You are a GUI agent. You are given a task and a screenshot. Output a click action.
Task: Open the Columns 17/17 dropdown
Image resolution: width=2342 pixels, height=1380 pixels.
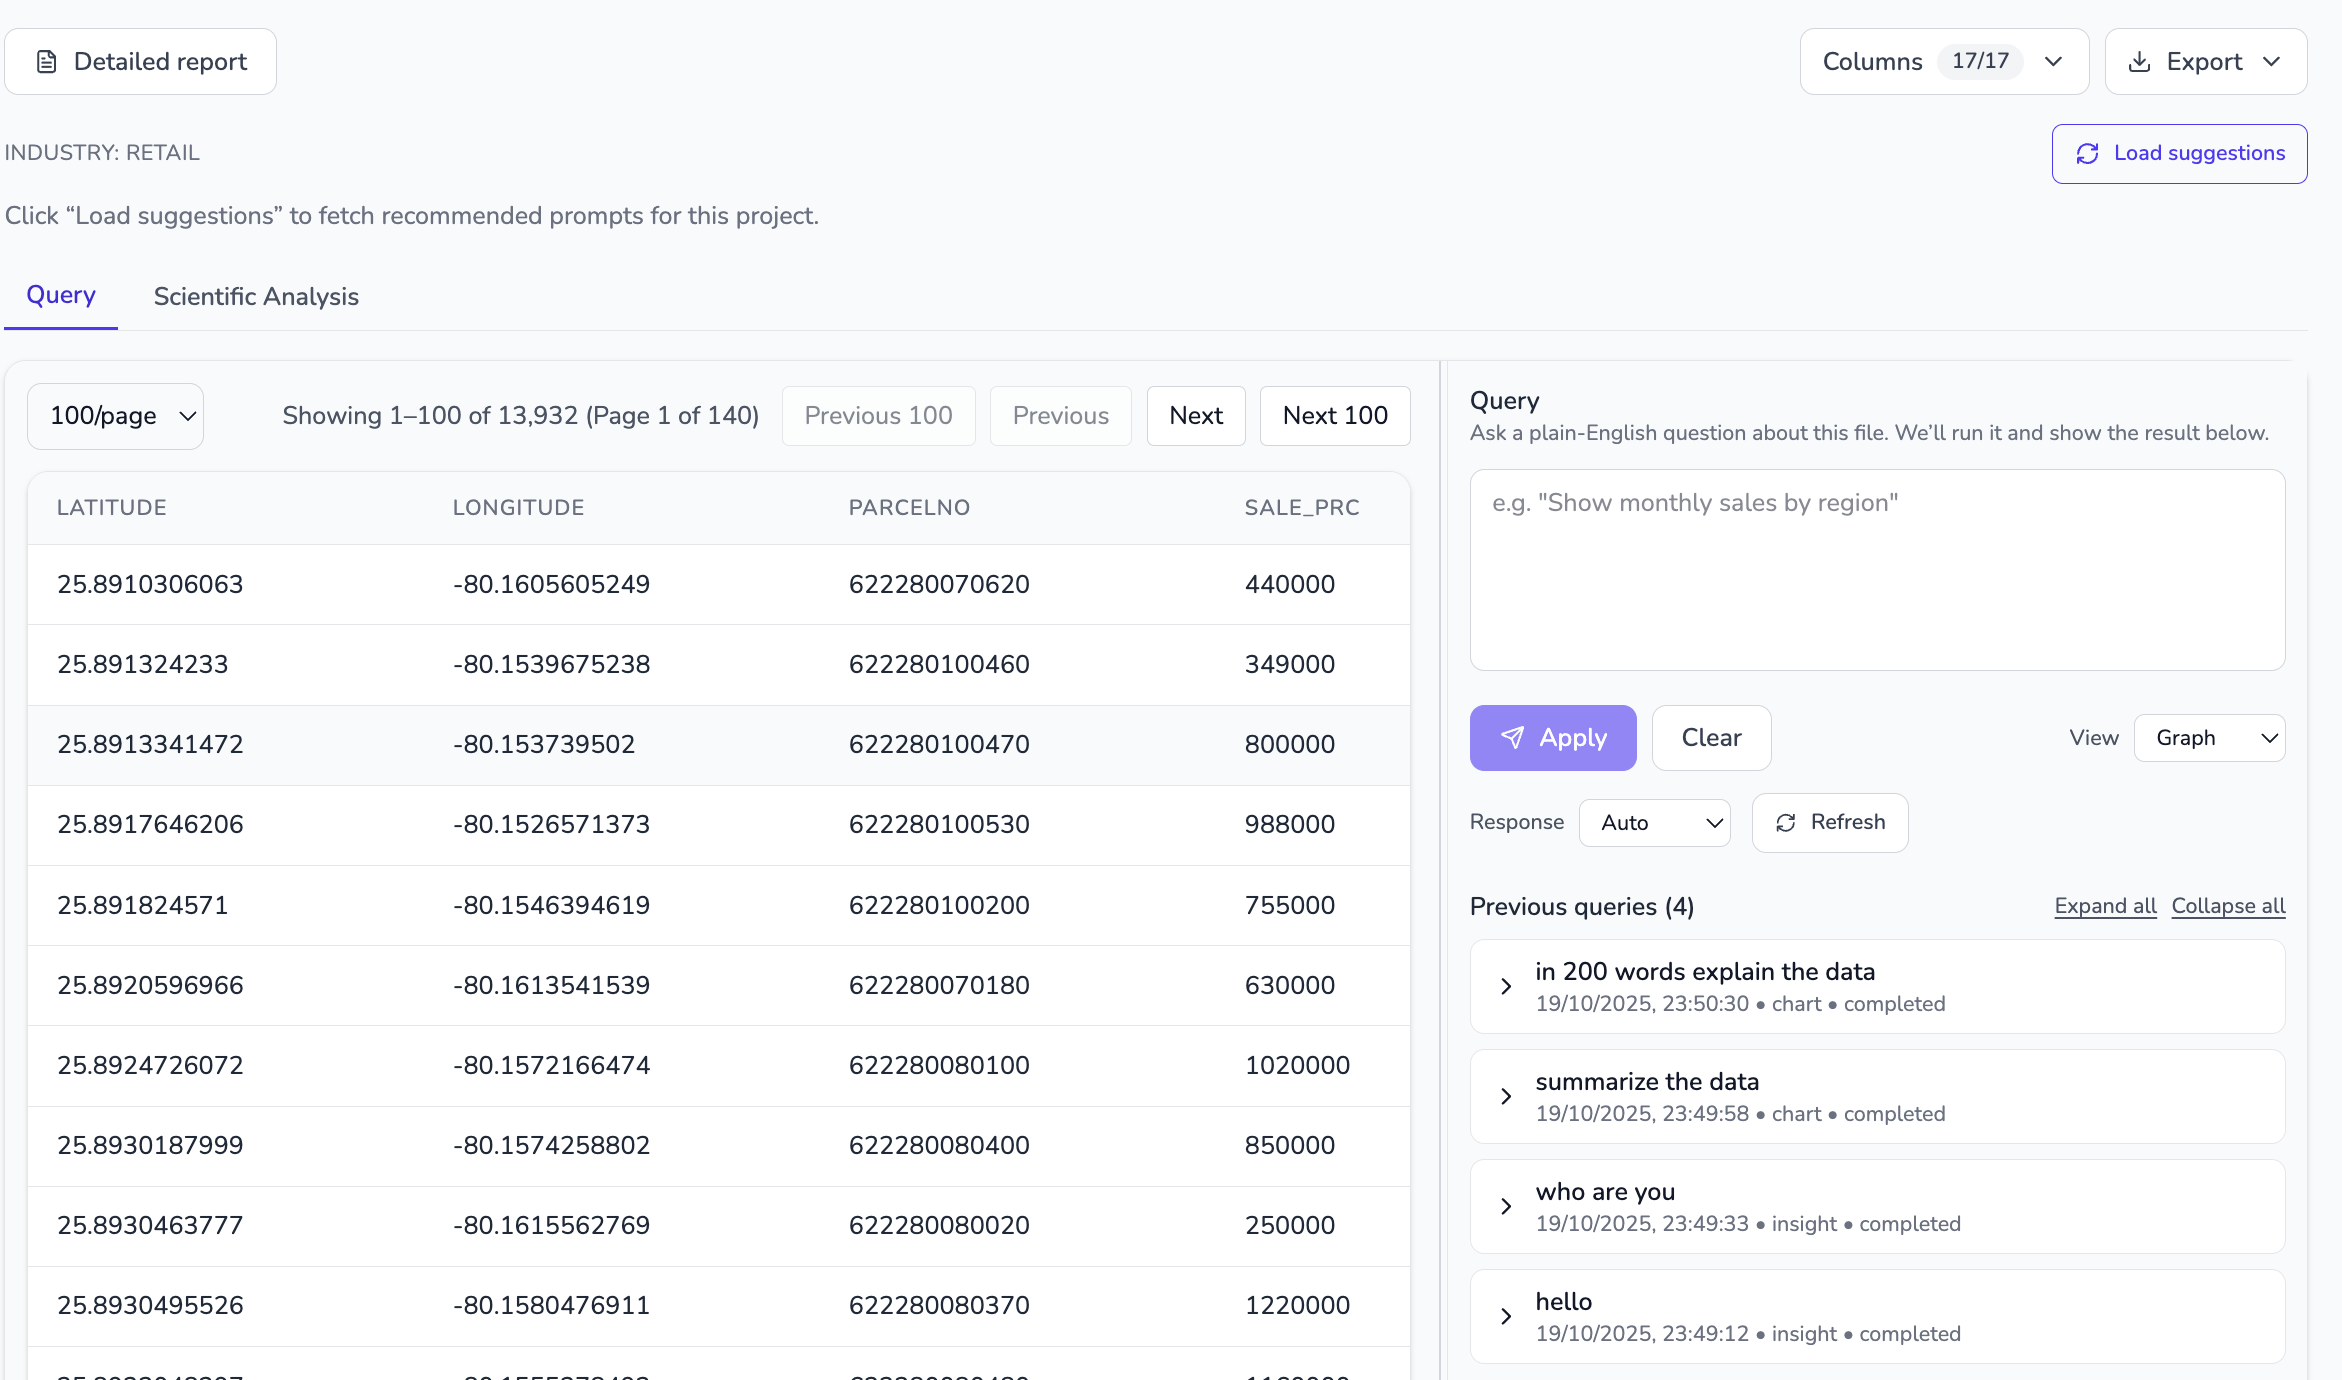1943,62
